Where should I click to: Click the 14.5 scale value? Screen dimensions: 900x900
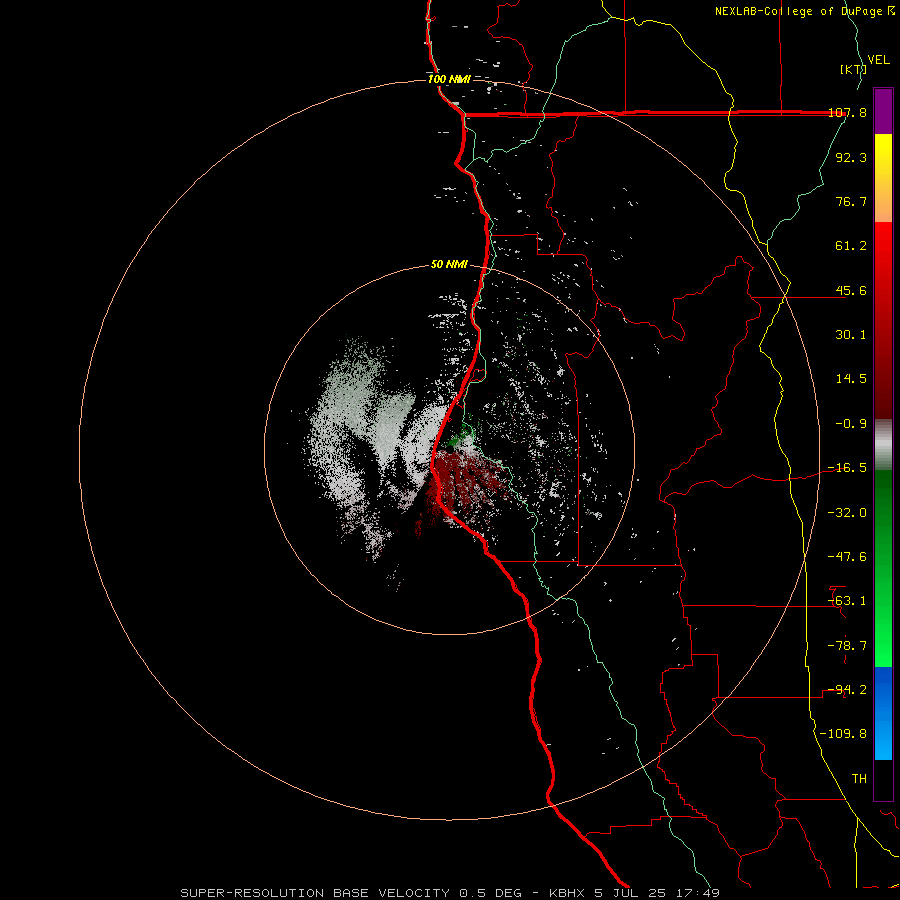point(851,379)
